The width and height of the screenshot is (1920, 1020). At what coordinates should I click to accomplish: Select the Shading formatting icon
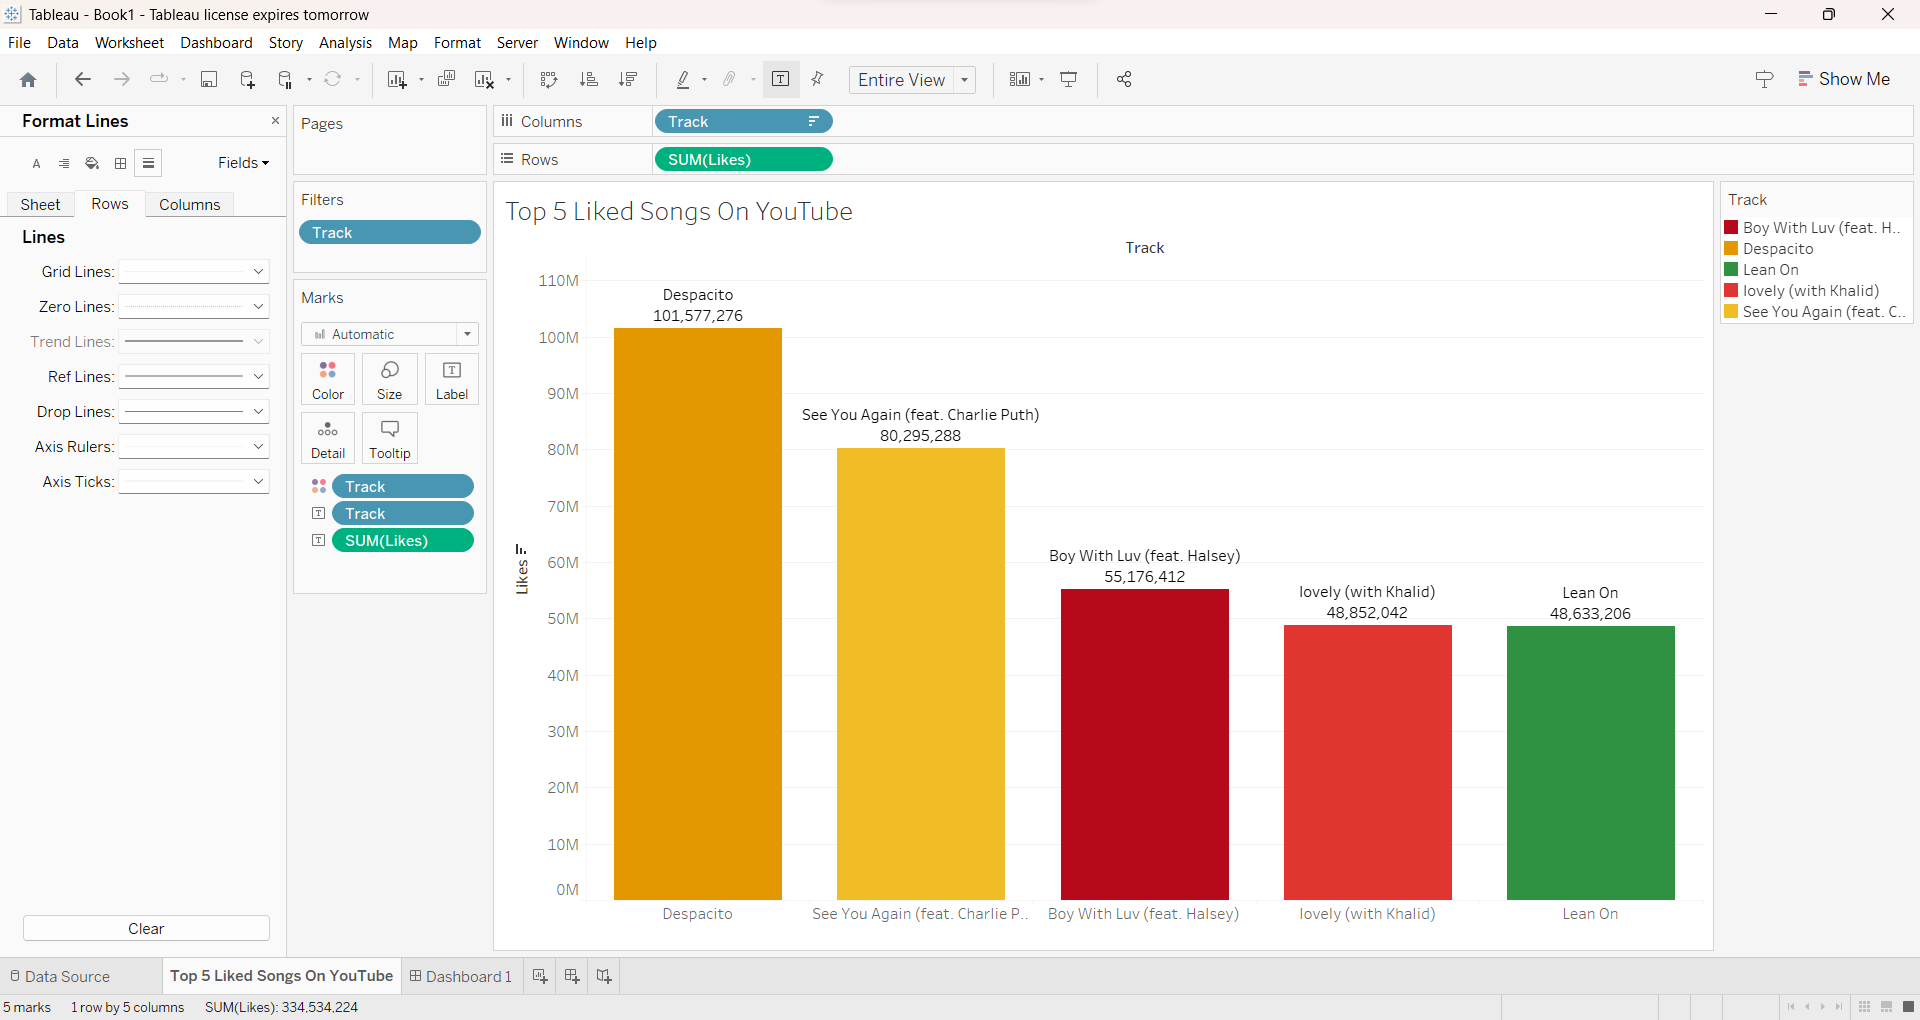pyautogui.click(x=91, y=163)
